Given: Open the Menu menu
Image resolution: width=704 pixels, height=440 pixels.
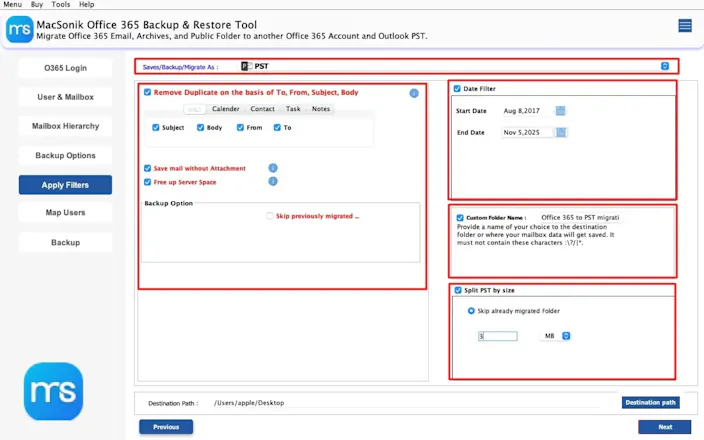Looking at the screenshot, I should 13,4.
